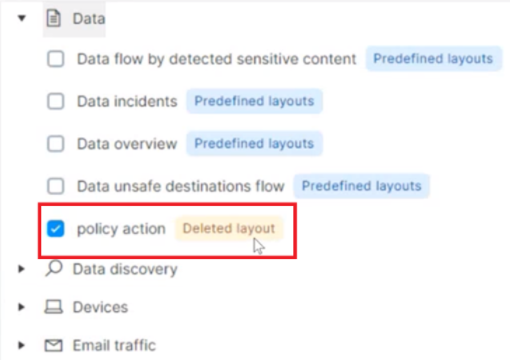Expand the Devices section arrow
This screenshot has height=360, width=510.
(x=21, y=307)
